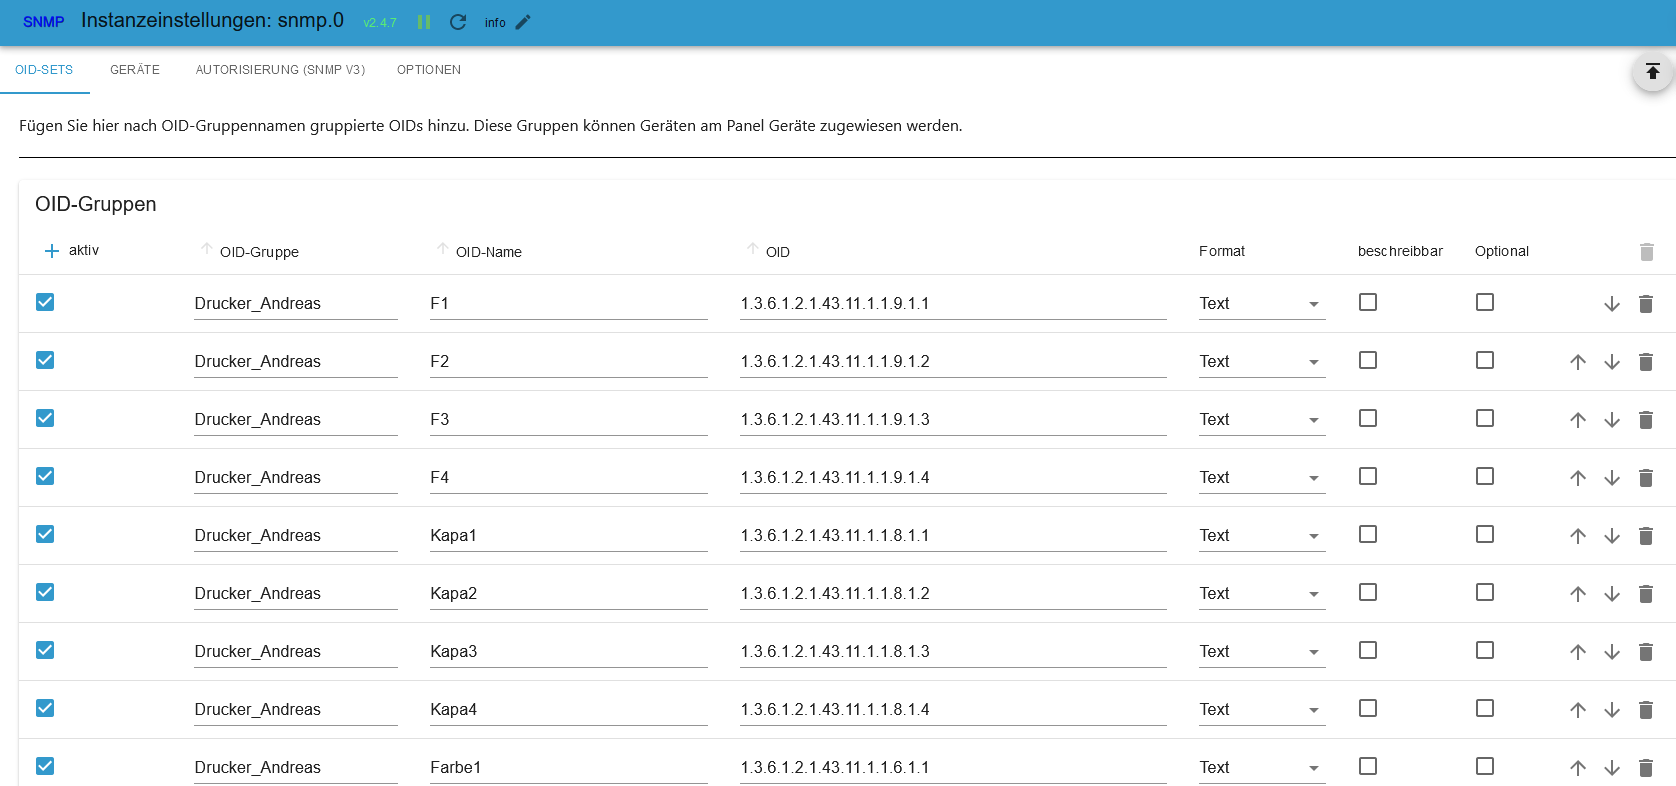Edit the OID-Name field containing F2
This screenshot has height=786, width=1676.
click(x=569, y=362)
